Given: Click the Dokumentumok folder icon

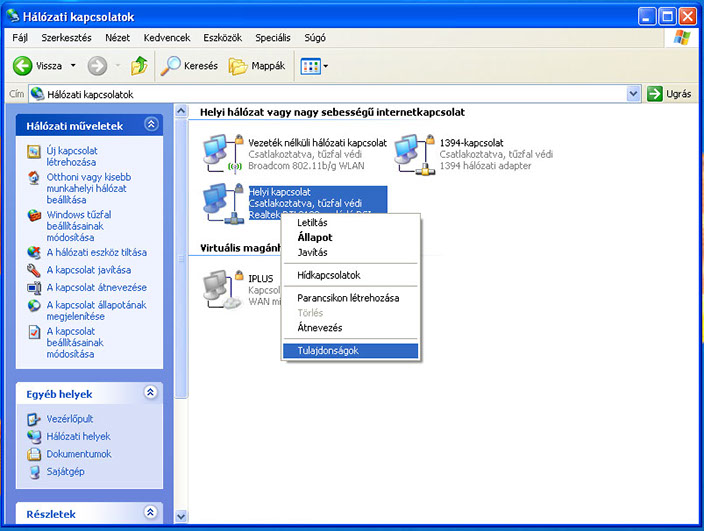Looking at the screenshot, I should 34,454.
